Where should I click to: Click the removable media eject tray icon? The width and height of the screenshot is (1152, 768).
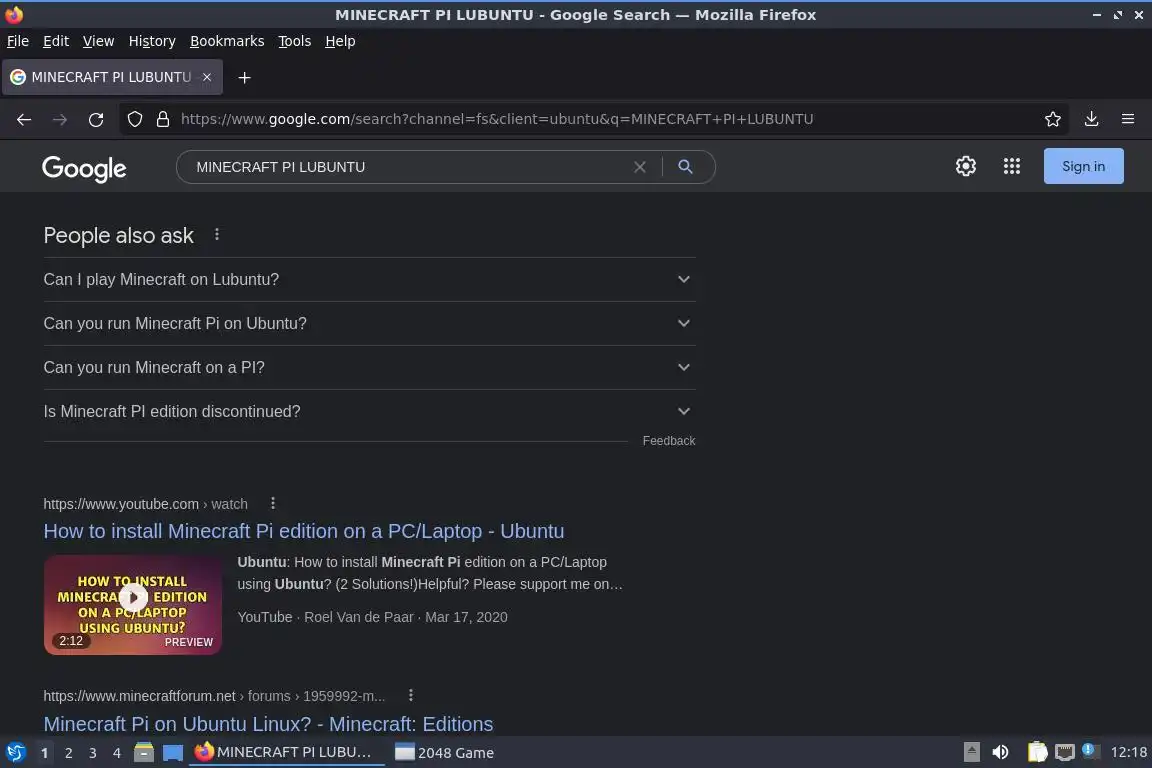(x=971, y=752)
